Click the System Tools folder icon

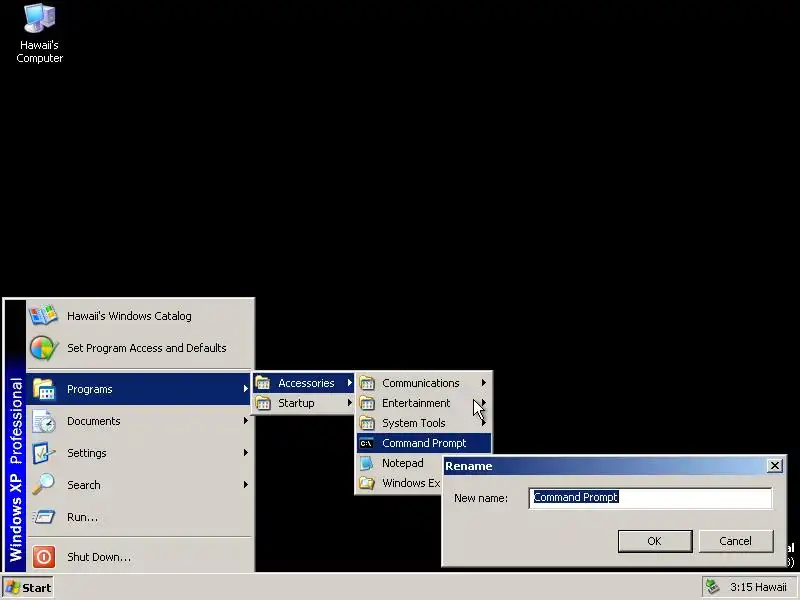(x=367, y=423)
